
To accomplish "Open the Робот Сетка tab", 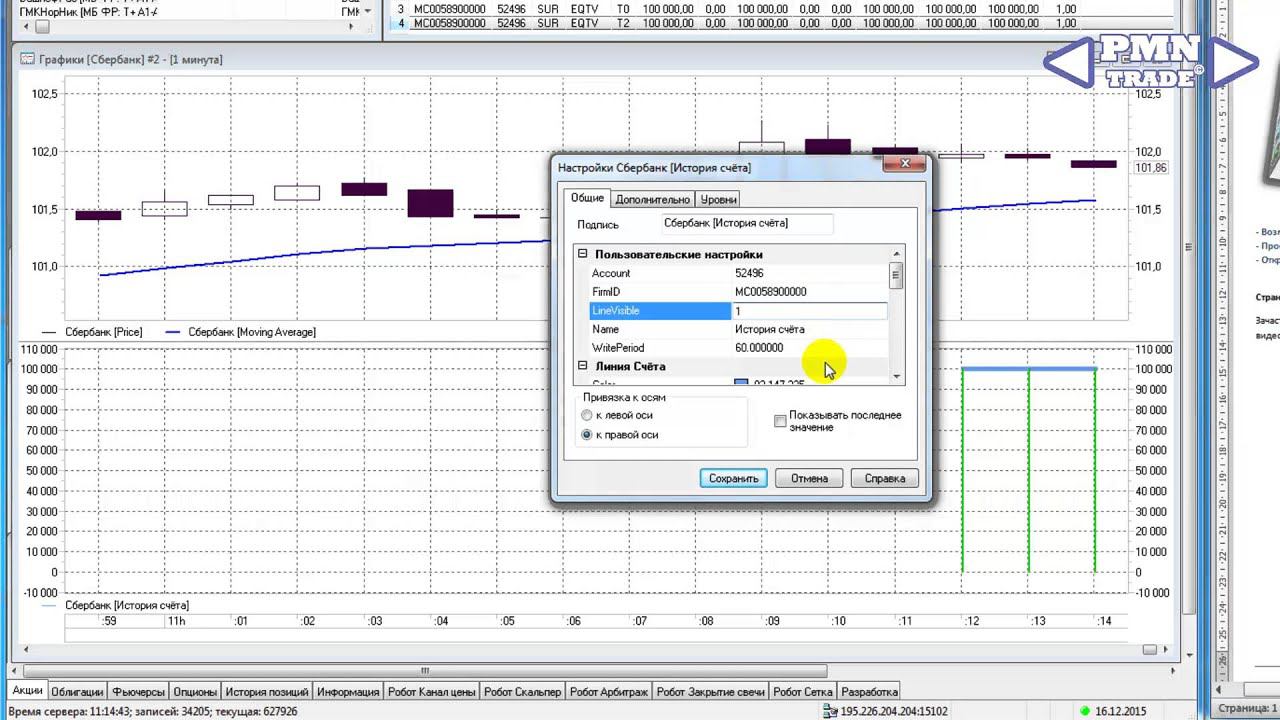I will (x=804, y=691).
